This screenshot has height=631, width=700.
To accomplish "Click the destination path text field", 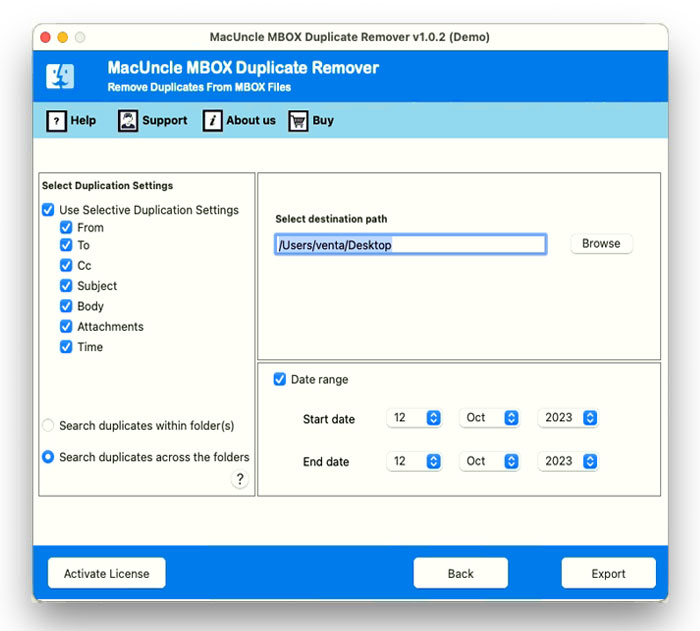I will point(410,245).
